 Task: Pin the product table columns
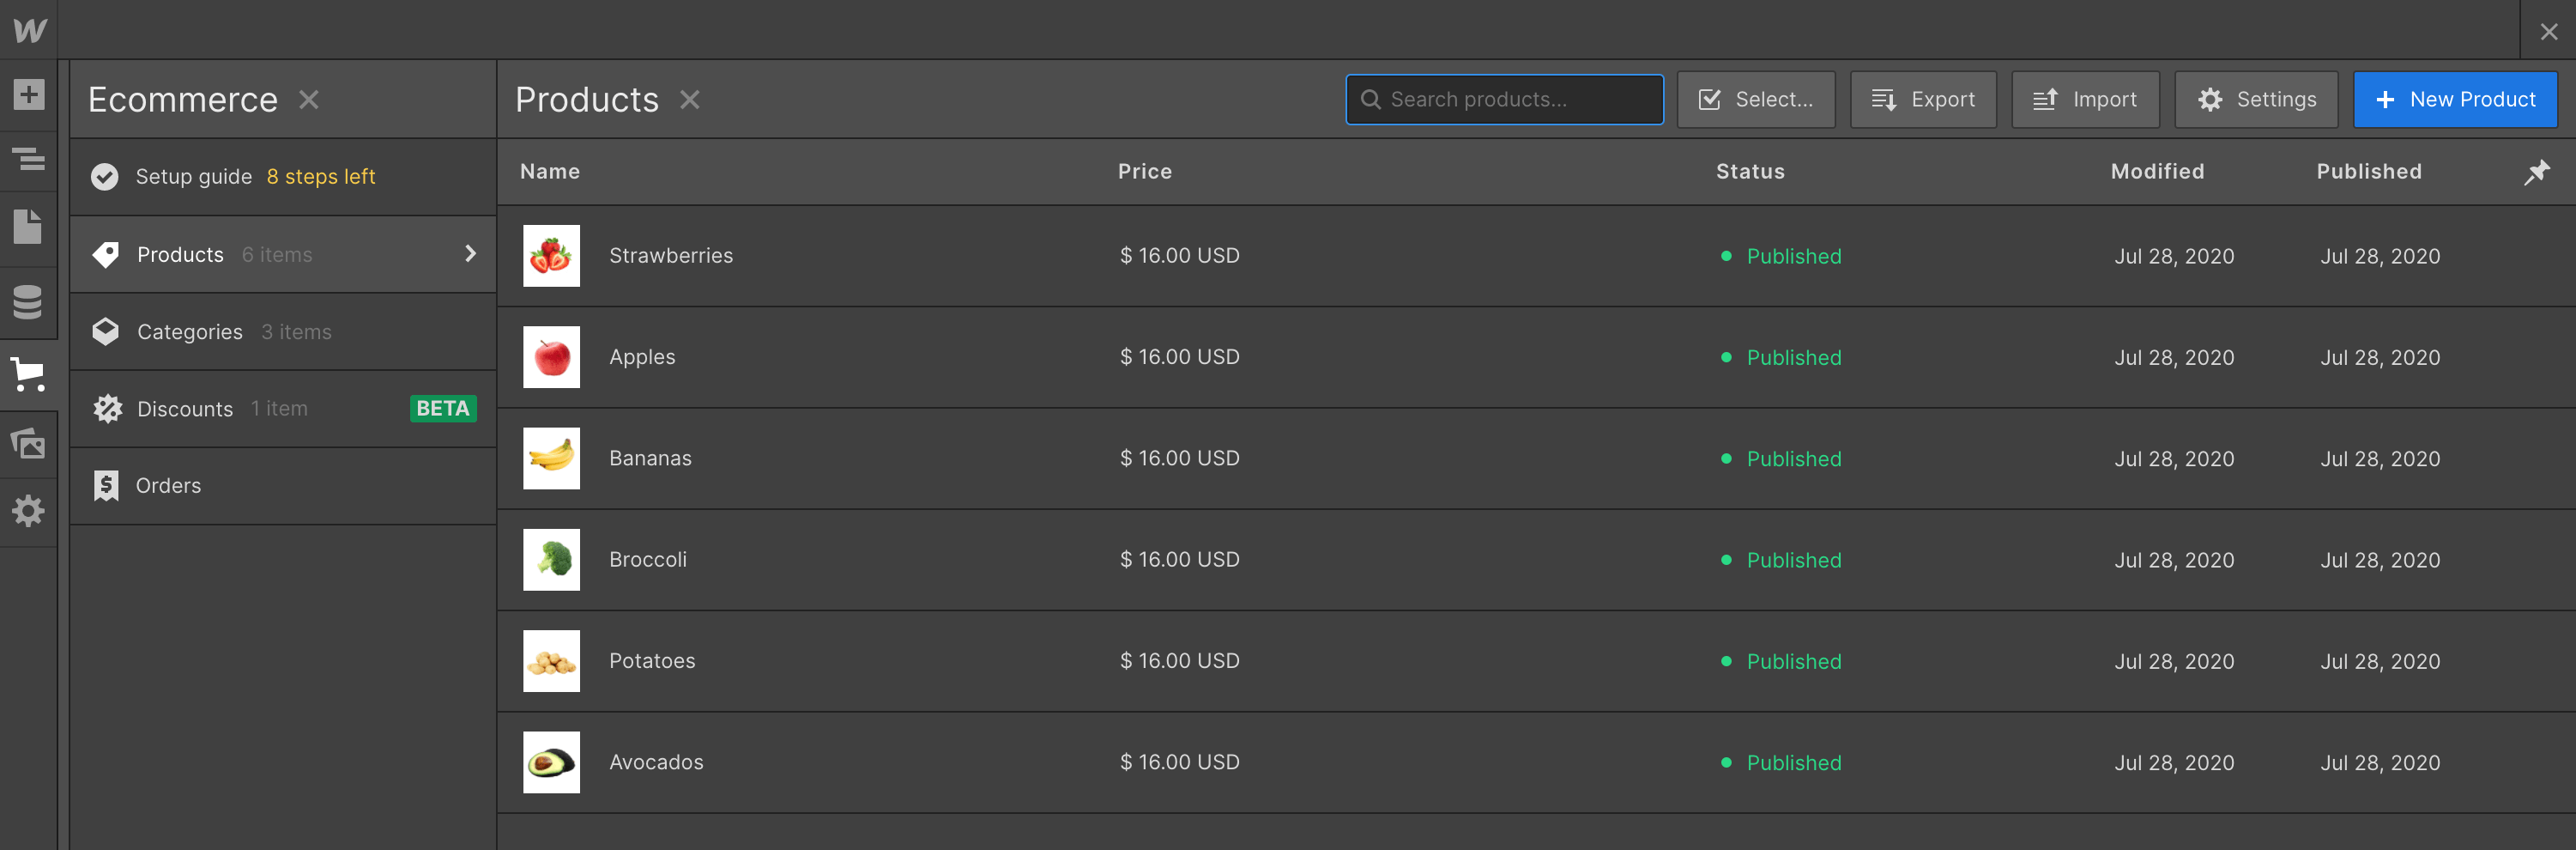(2537, 171)
